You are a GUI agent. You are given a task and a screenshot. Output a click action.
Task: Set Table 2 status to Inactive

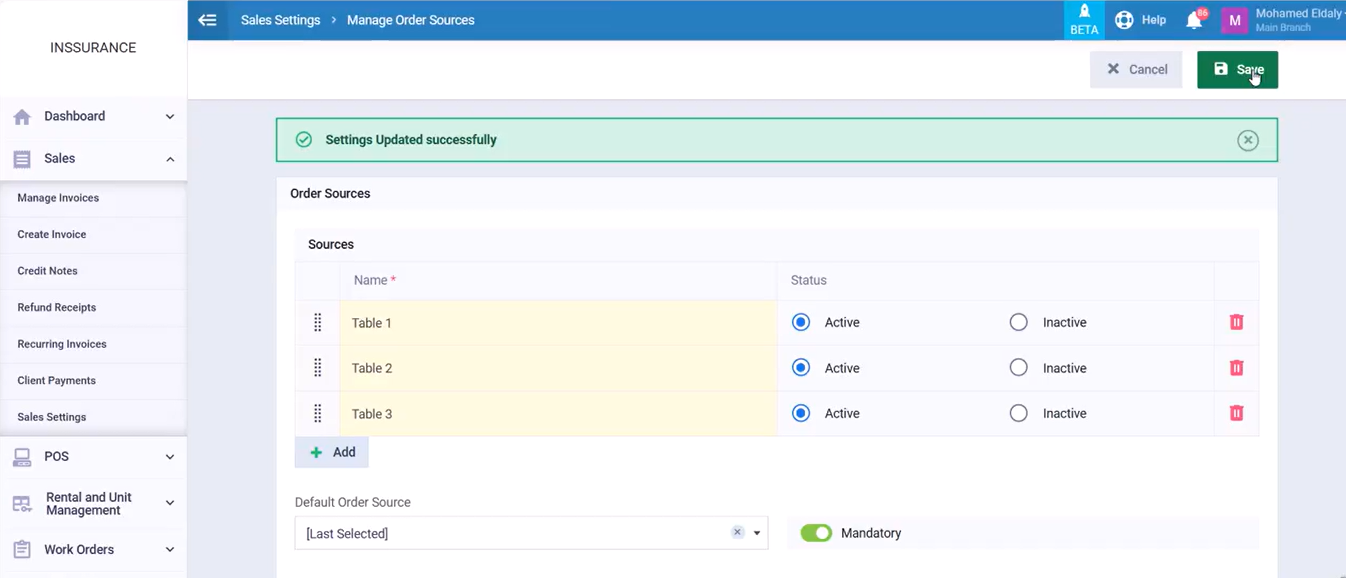(x=1018, y=368)
